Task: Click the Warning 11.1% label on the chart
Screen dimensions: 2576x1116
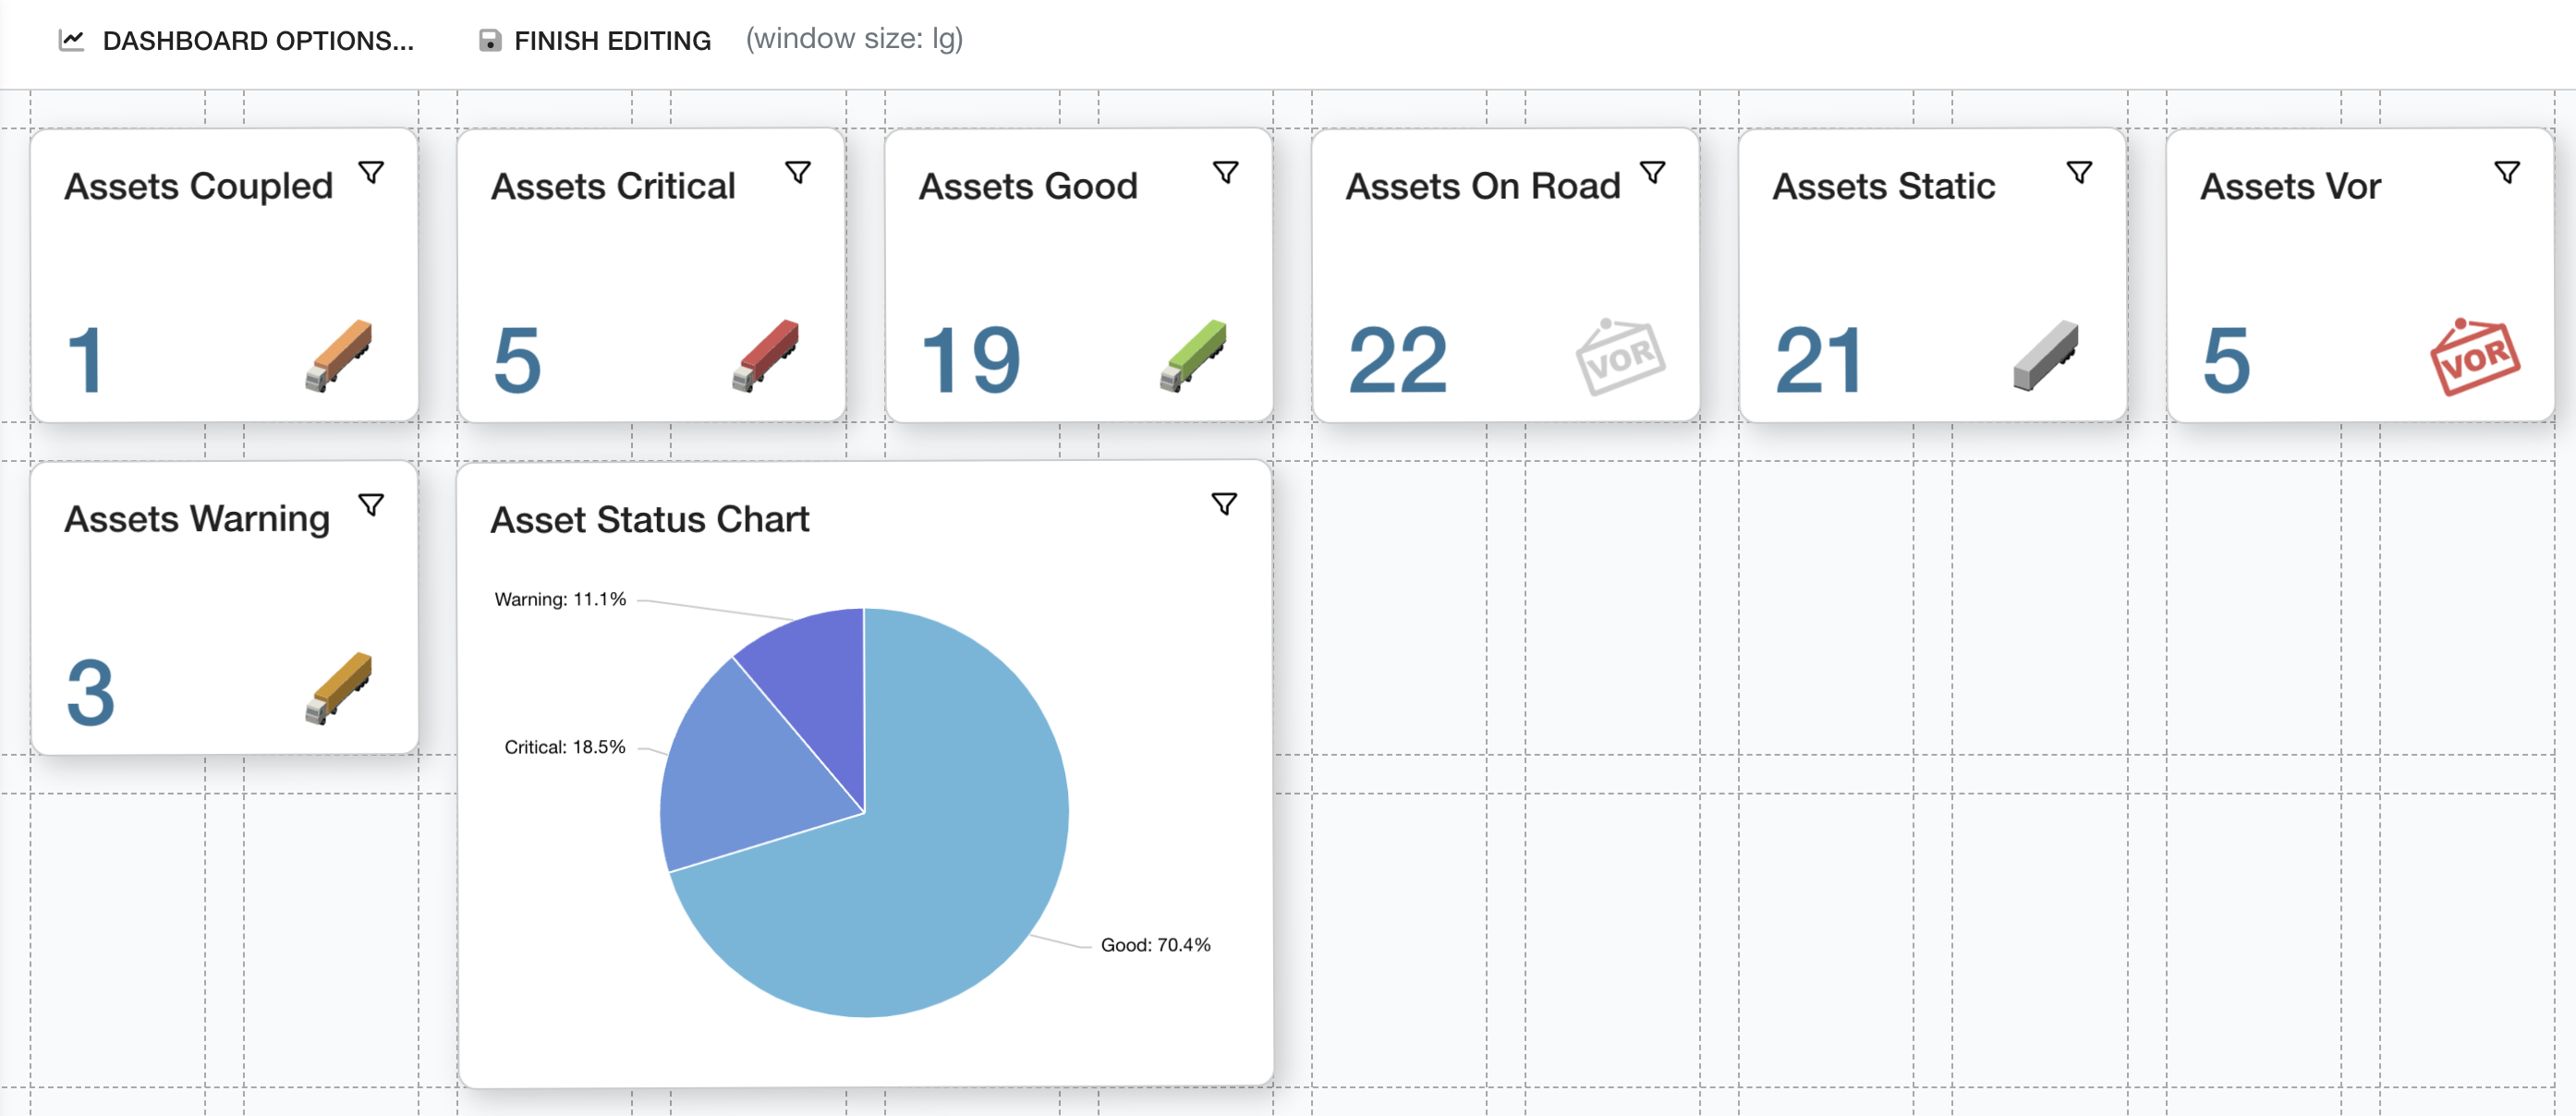Action: click(x=560, y=599)
